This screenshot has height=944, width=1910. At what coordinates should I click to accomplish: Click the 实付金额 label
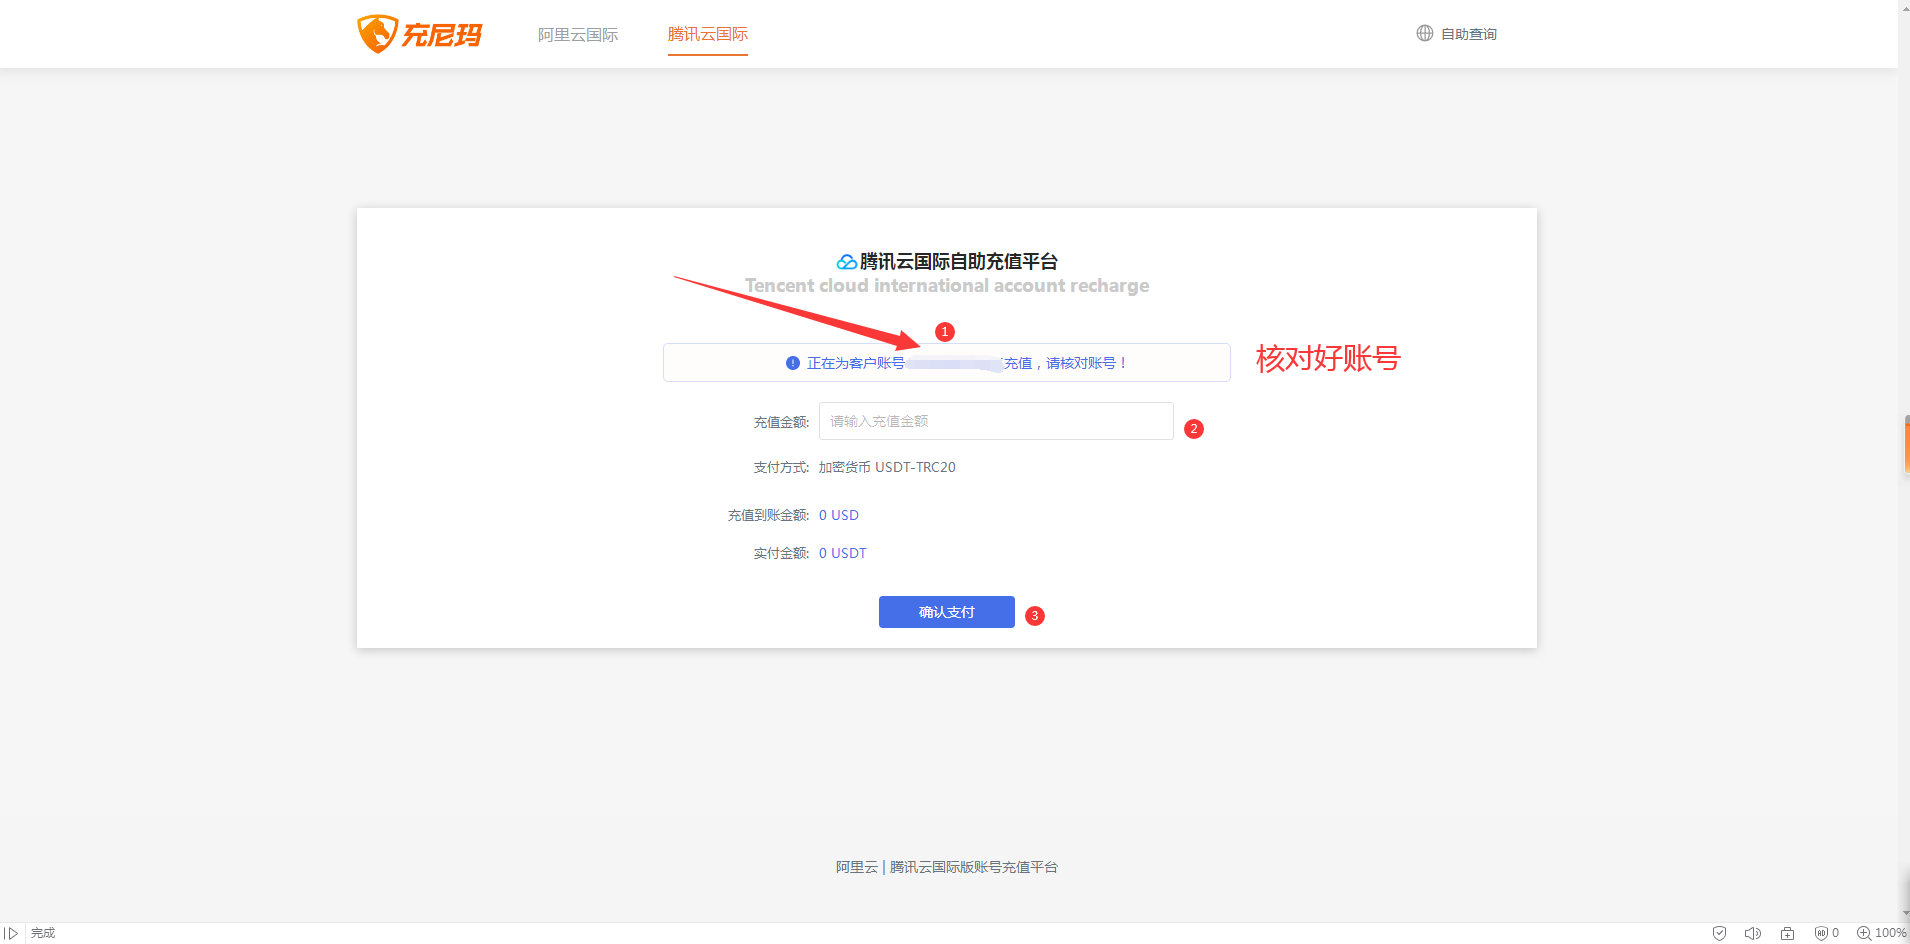tap(781, 553)
